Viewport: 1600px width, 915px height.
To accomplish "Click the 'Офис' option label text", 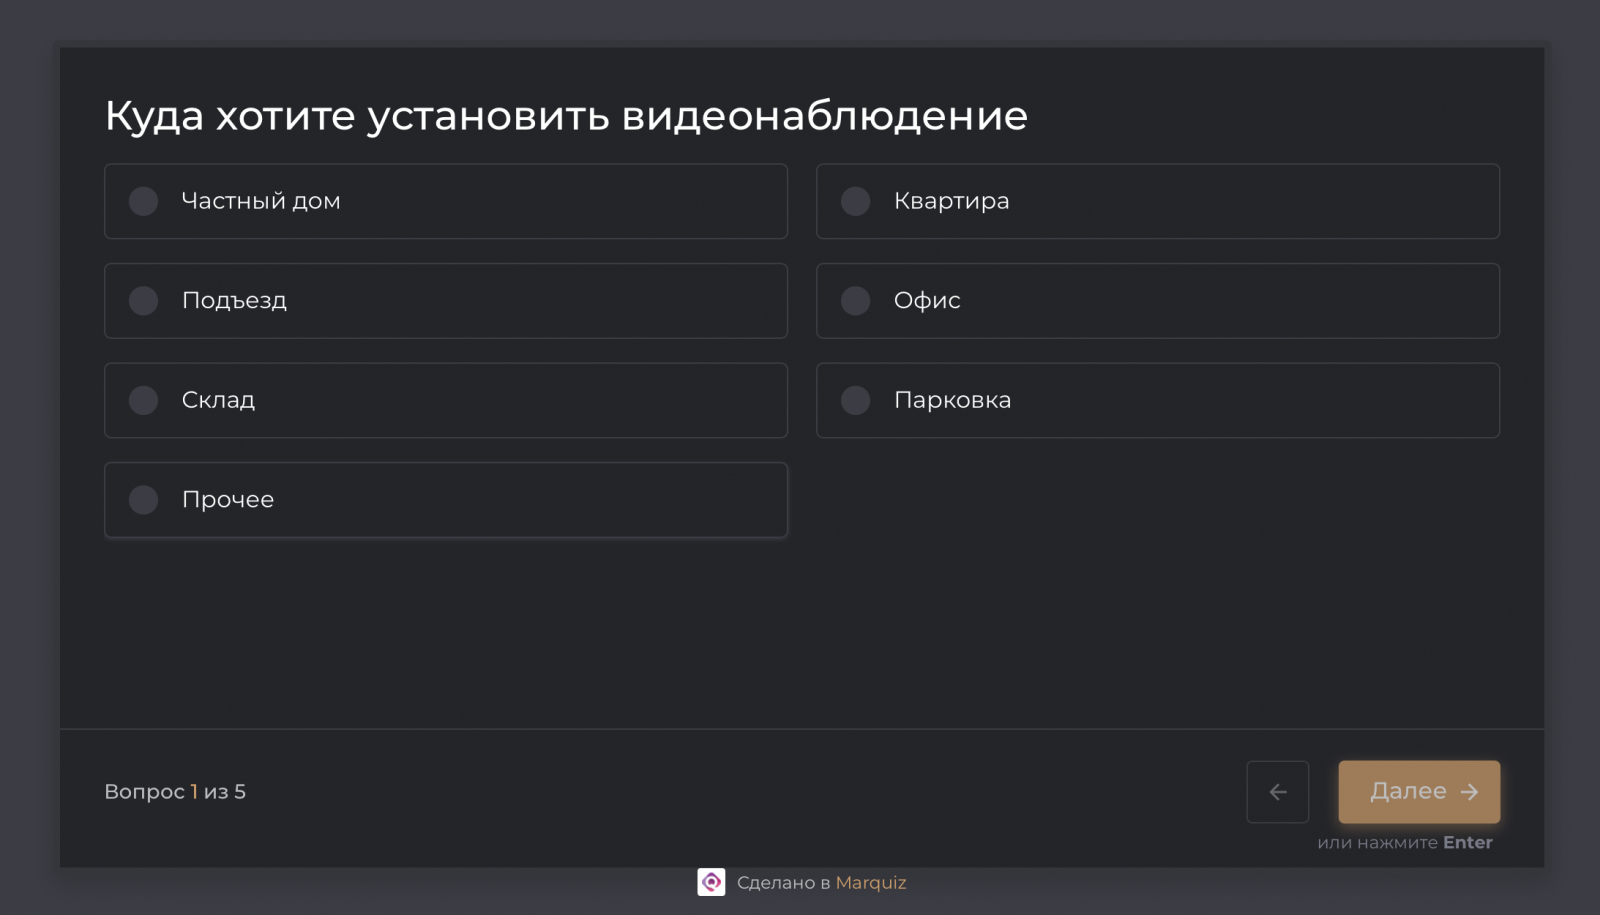I will coord(927,301).
